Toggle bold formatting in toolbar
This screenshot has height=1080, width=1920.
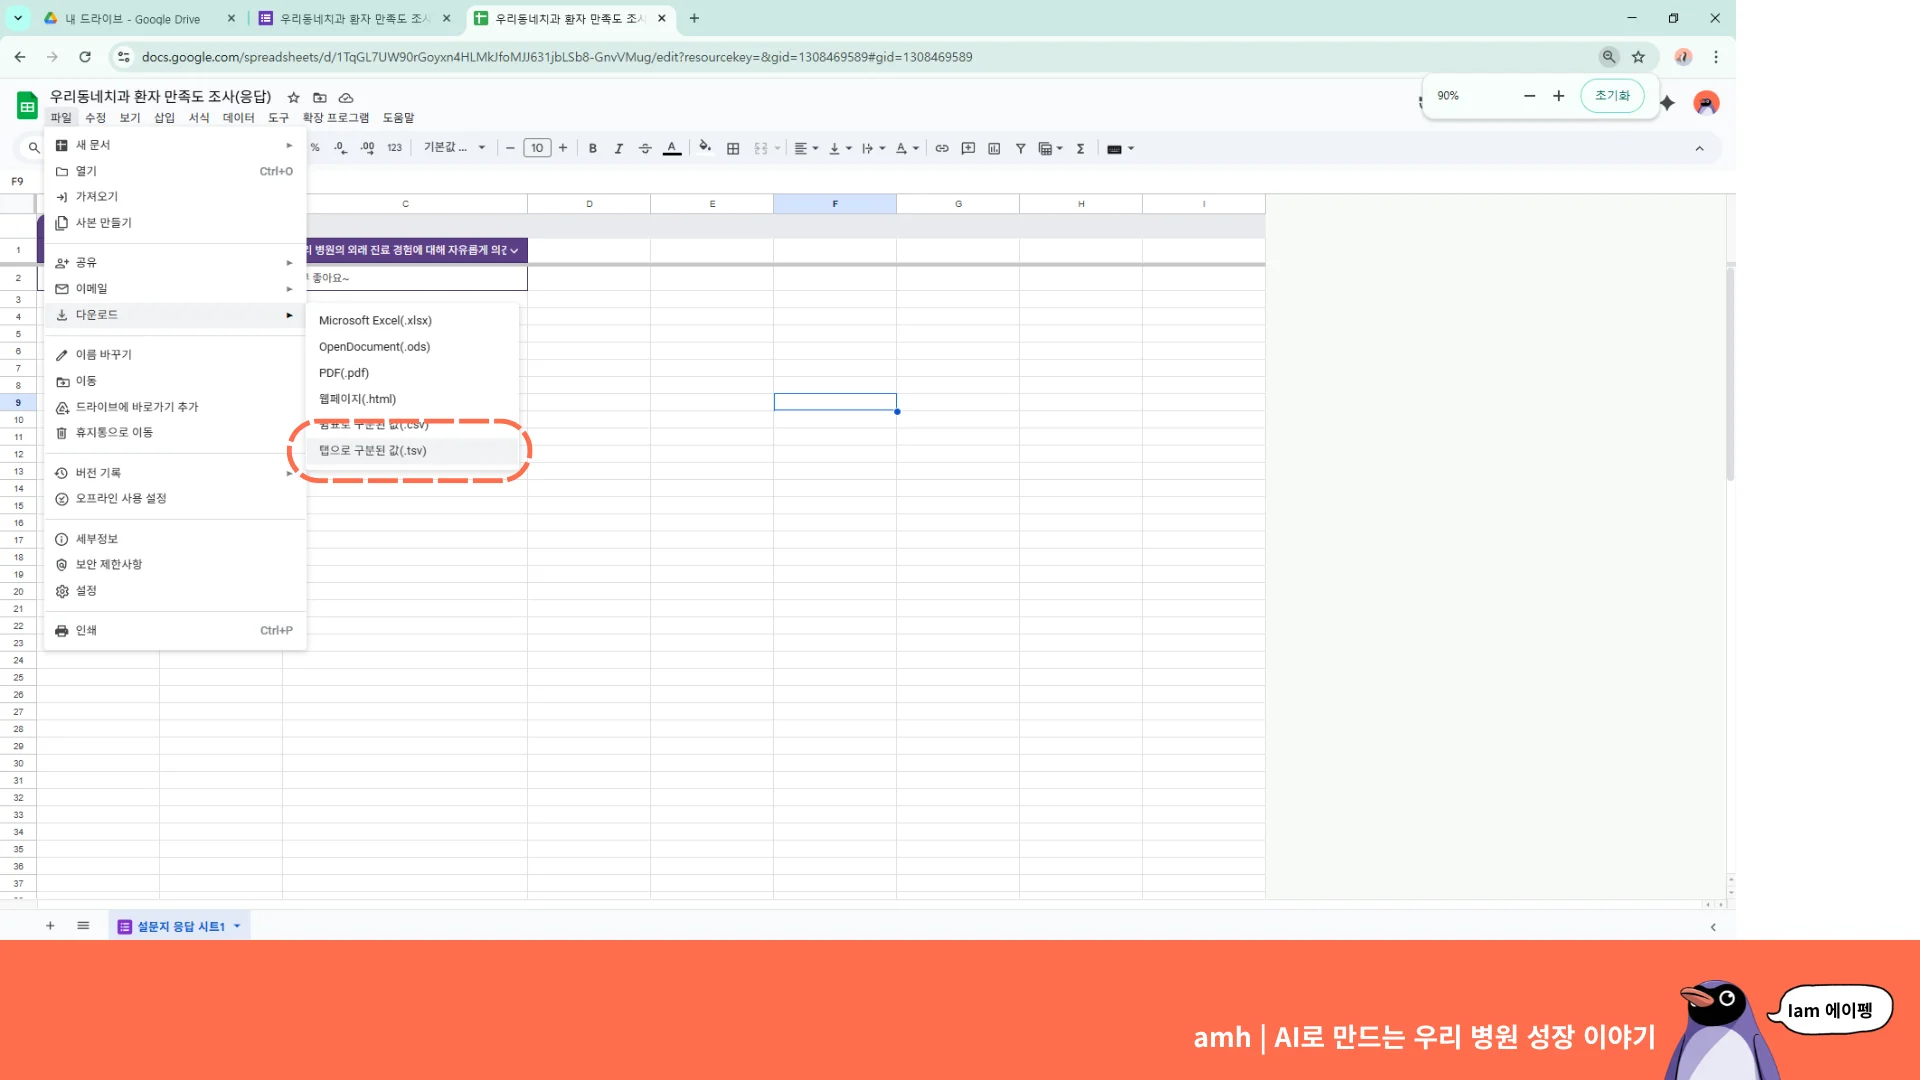[593, 149]
